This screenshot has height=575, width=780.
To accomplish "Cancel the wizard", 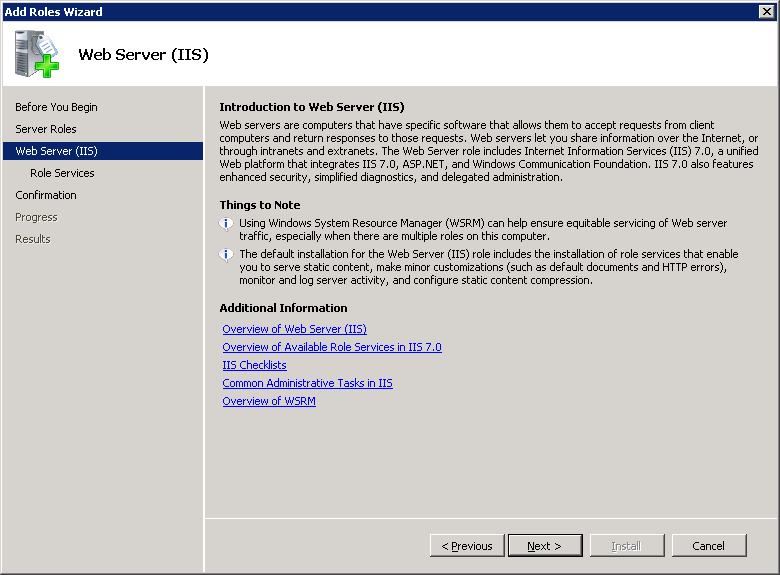I will click(x=708, y=546).
